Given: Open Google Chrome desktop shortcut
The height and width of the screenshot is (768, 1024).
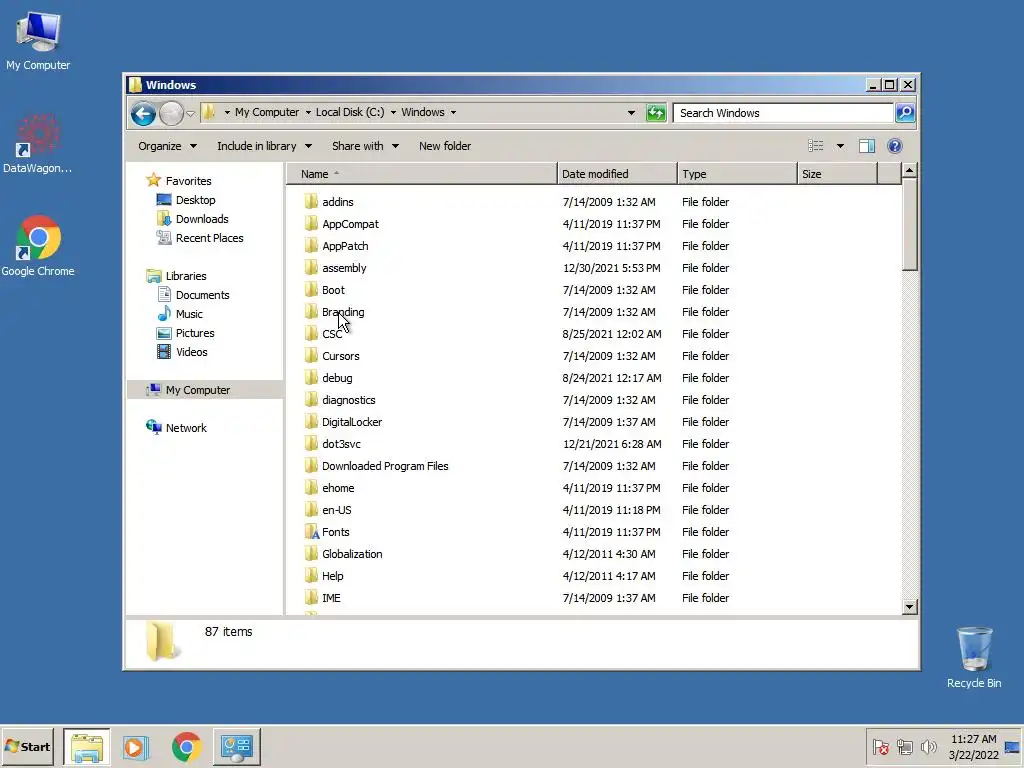Looking at the screenshot, I should (38, 246).
